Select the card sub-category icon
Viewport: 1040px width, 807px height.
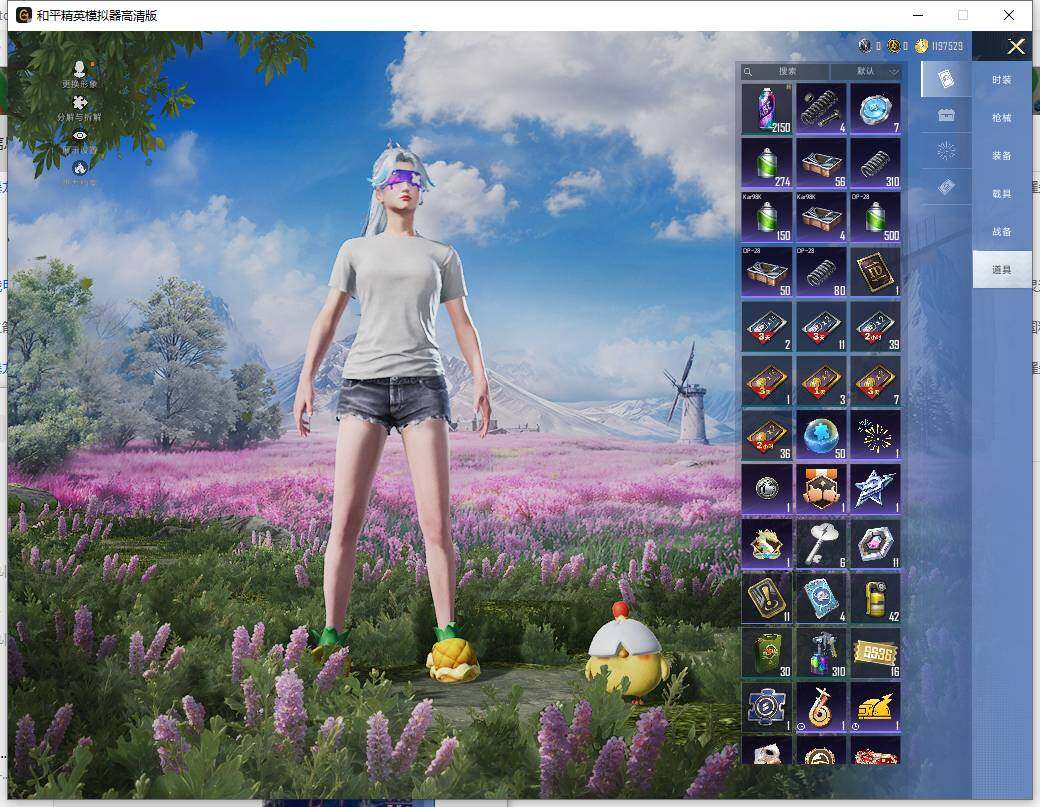(x=946, y=79)
